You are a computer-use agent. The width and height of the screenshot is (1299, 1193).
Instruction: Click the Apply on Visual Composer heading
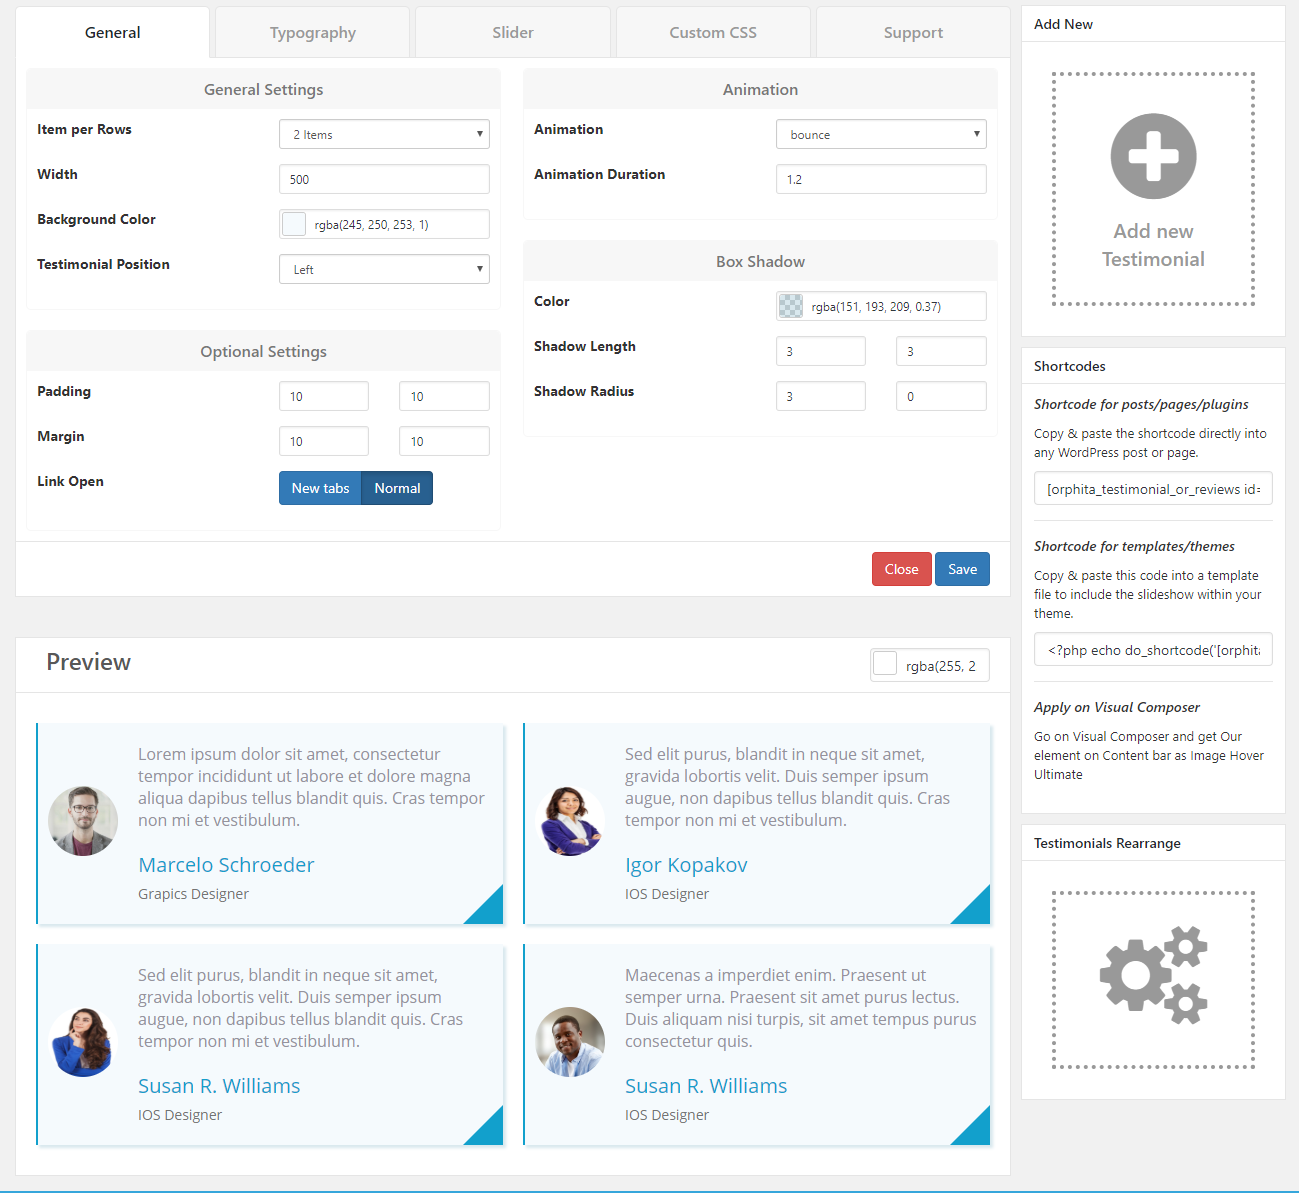pyautogui.click(x=1117, y=707)
